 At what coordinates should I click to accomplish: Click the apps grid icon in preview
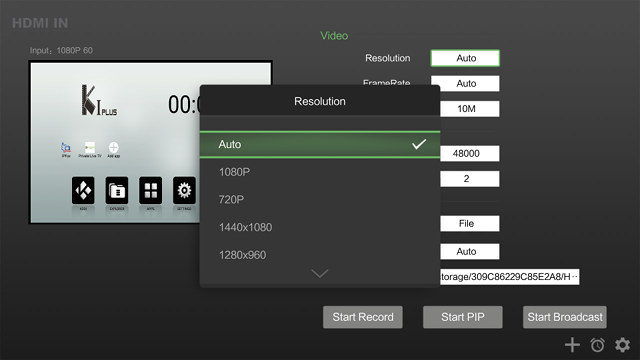pyautogui.click(x=151, y=190)
